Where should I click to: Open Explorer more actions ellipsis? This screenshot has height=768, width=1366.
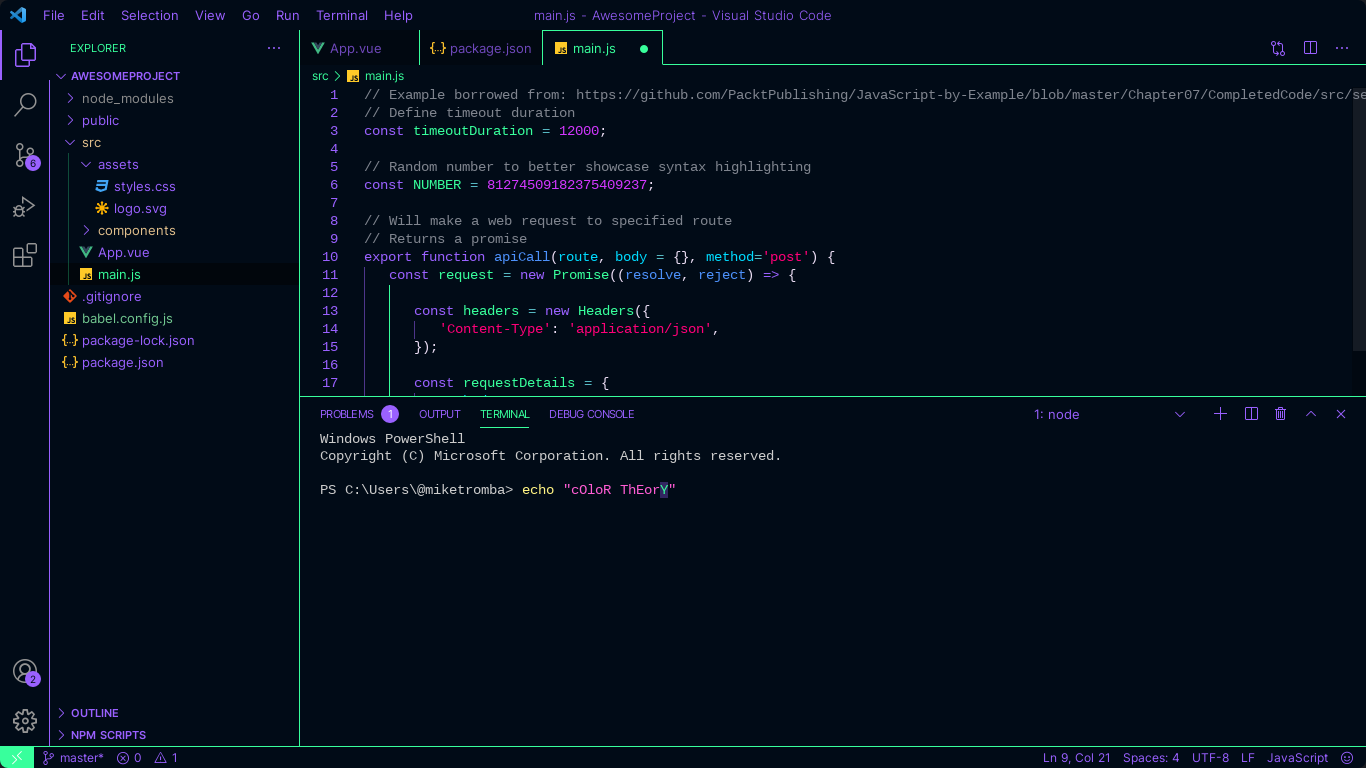(274, 48)
